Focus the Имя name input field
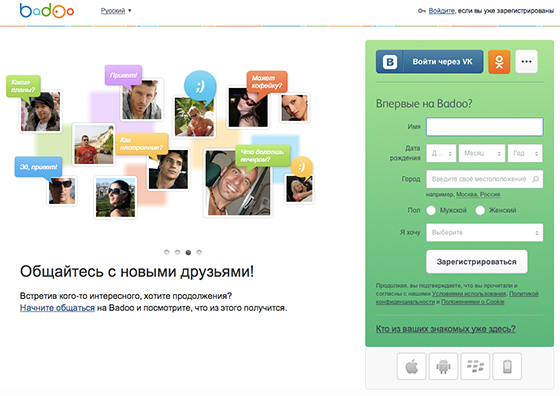Viewport: 560px width, 396px height. pyautogui.click(x=485, y=127)
